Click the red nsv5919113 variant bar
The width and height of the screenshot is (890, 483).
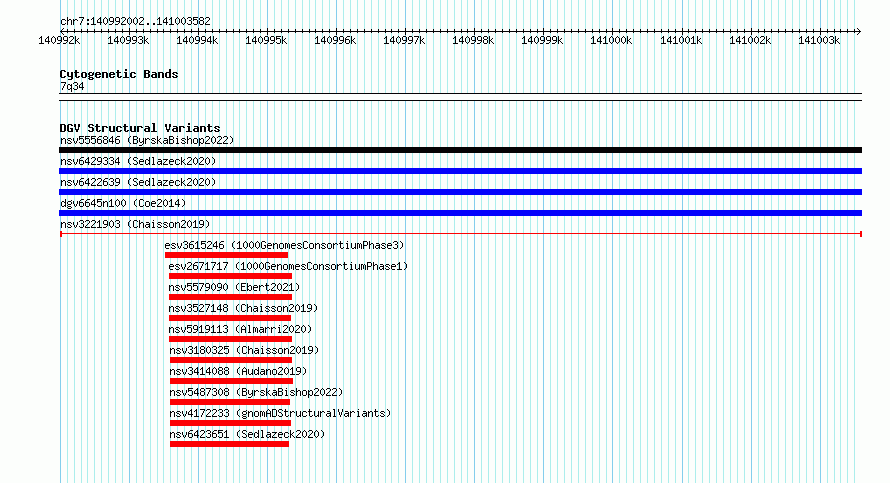[230, 339]
